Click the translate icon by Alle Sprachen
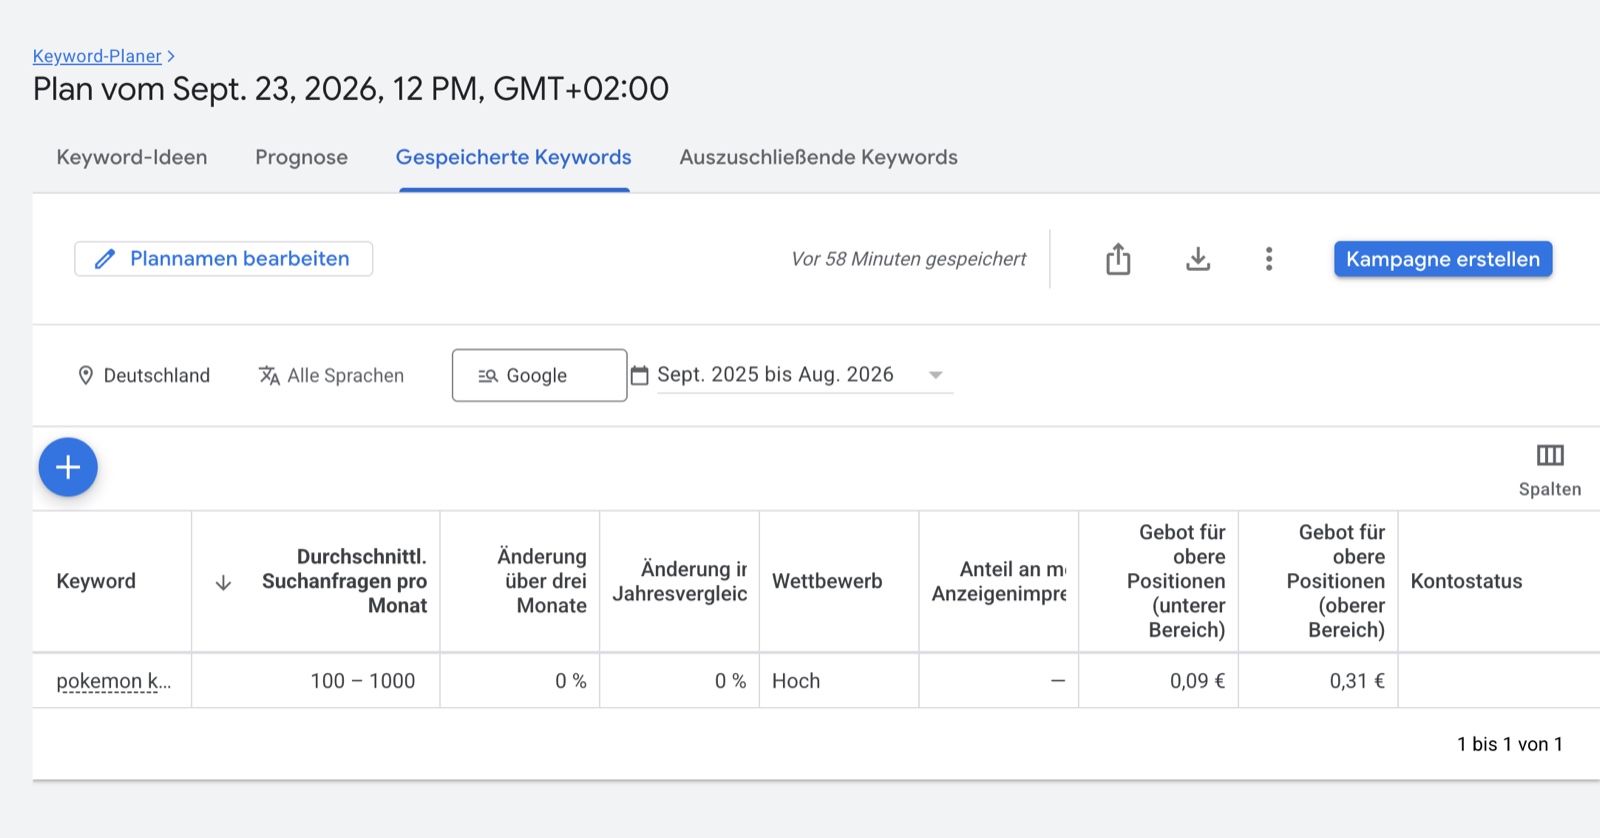Image resolution: width=1600 pixels, height=838 pixels. click(269, 376)
